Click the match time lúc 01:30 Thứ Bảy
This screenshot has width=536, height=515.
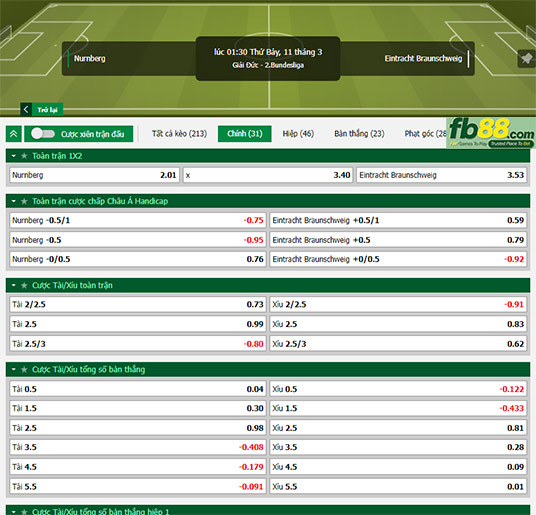(268, 52)
